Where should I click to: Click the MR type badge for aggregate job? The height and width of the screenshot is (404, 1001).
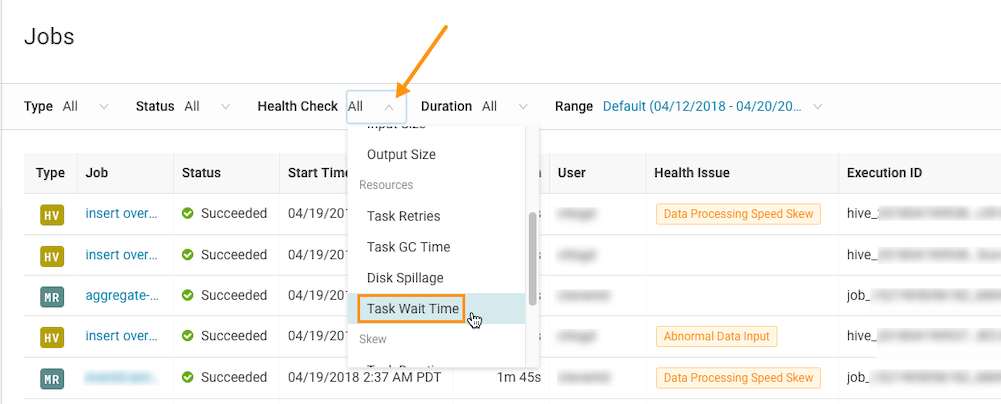pos(51,296)
